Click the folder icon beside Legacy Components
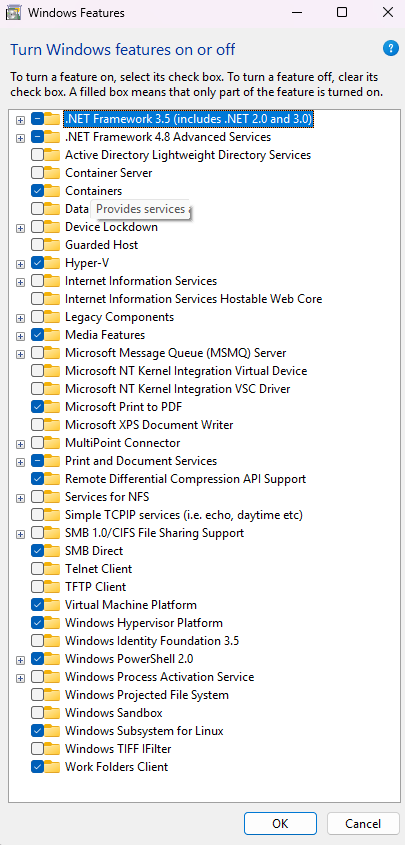The height and width of the screenshot is (845, 405). pos(52,317)
